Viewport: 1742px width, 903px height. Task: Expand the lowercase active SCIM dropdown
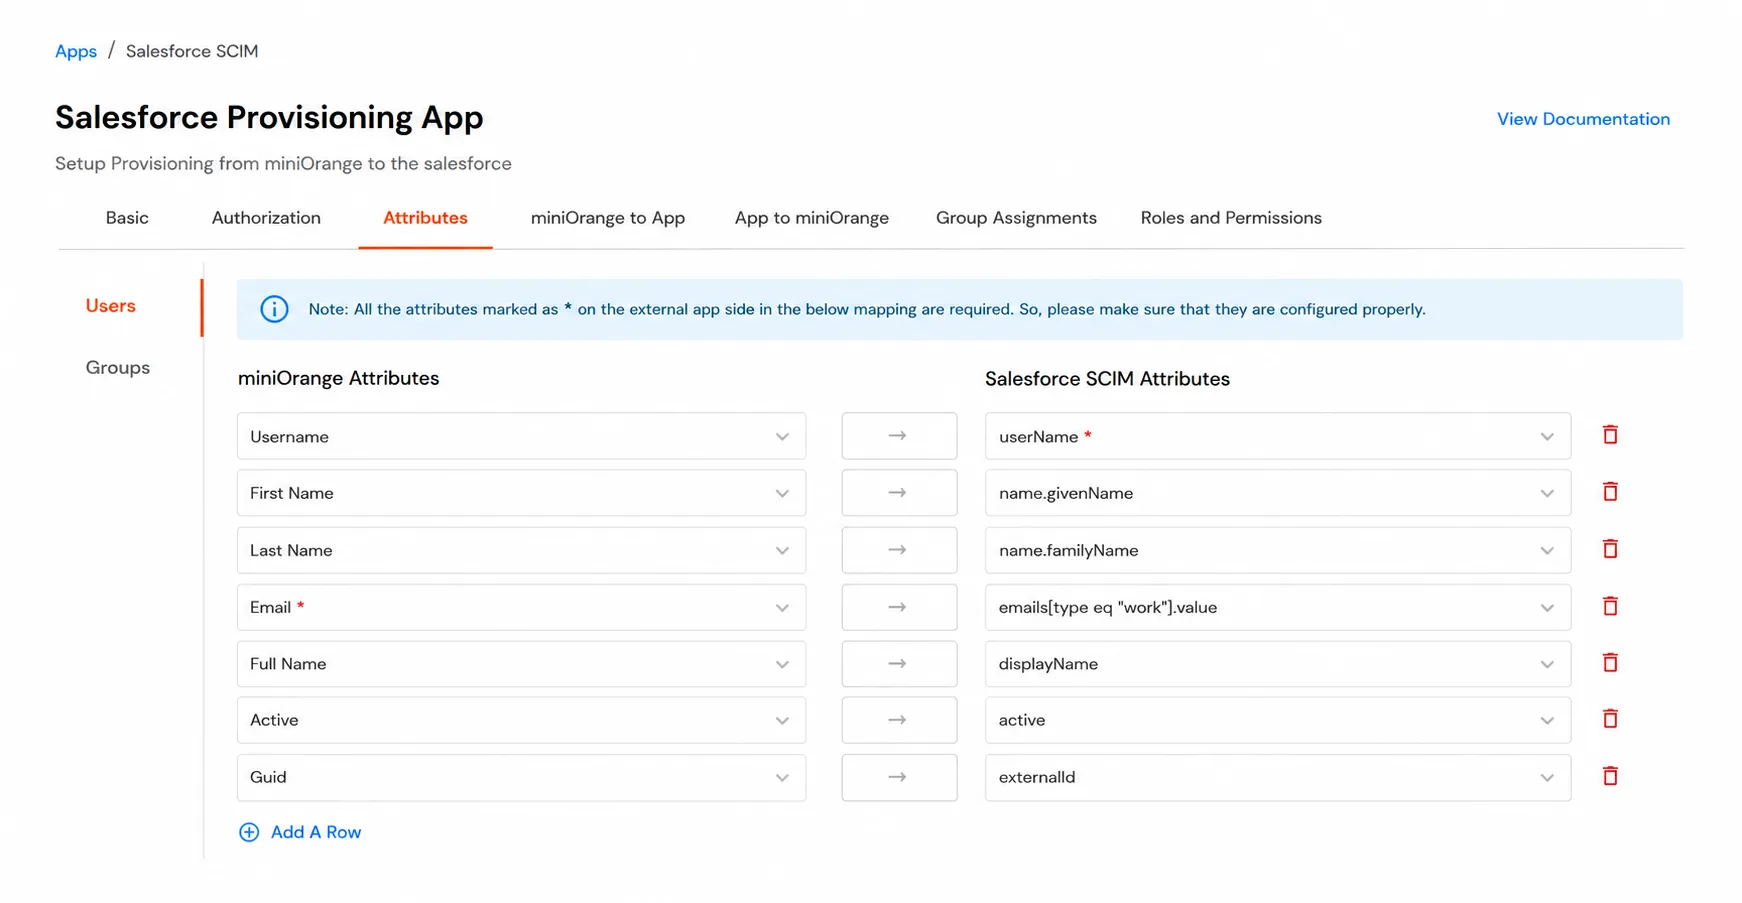(x=1278, y=720)
